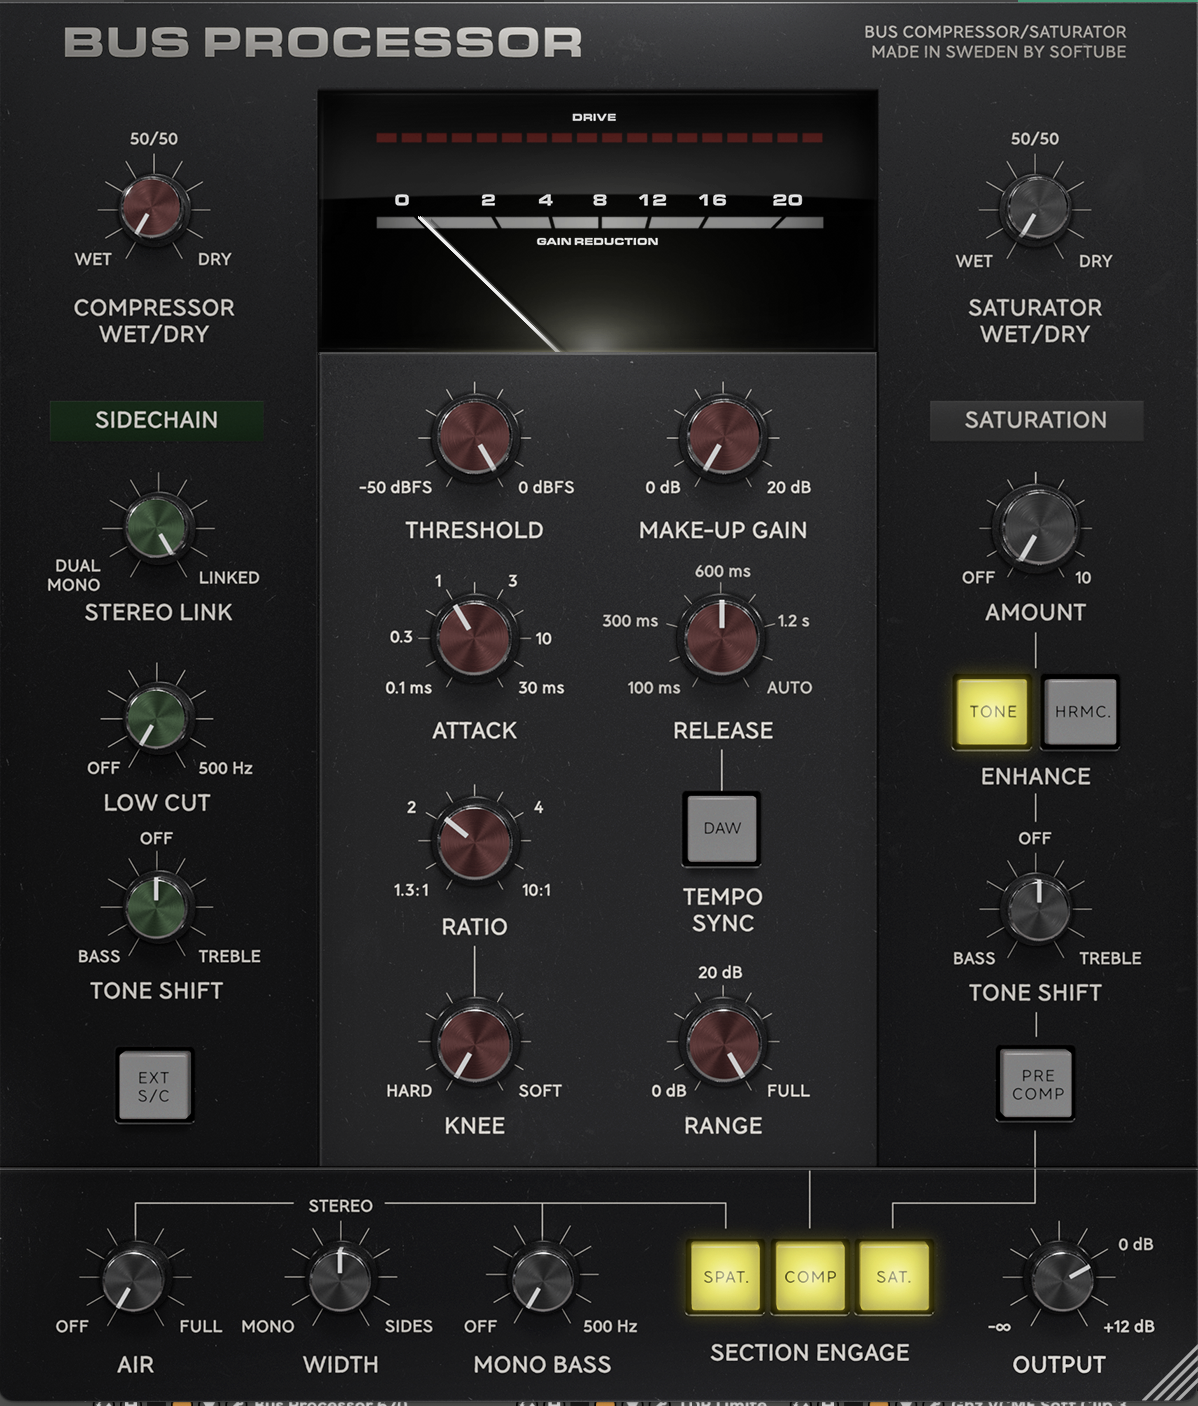
Task: Click the '+12 dB' output marking
Action: coord(1129,1326)
